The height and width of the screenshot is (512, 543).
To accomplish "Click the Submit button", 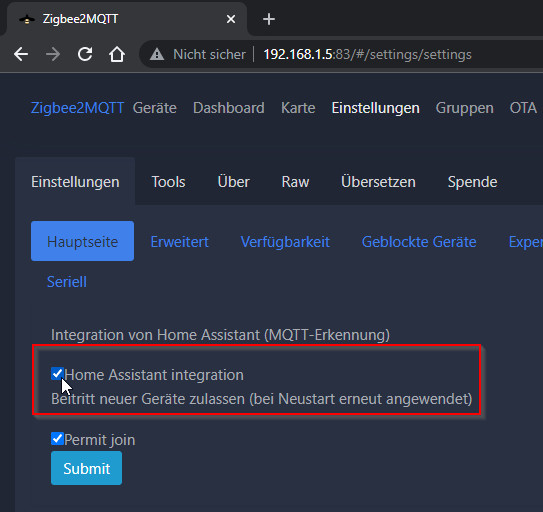I will coord(87,468).
